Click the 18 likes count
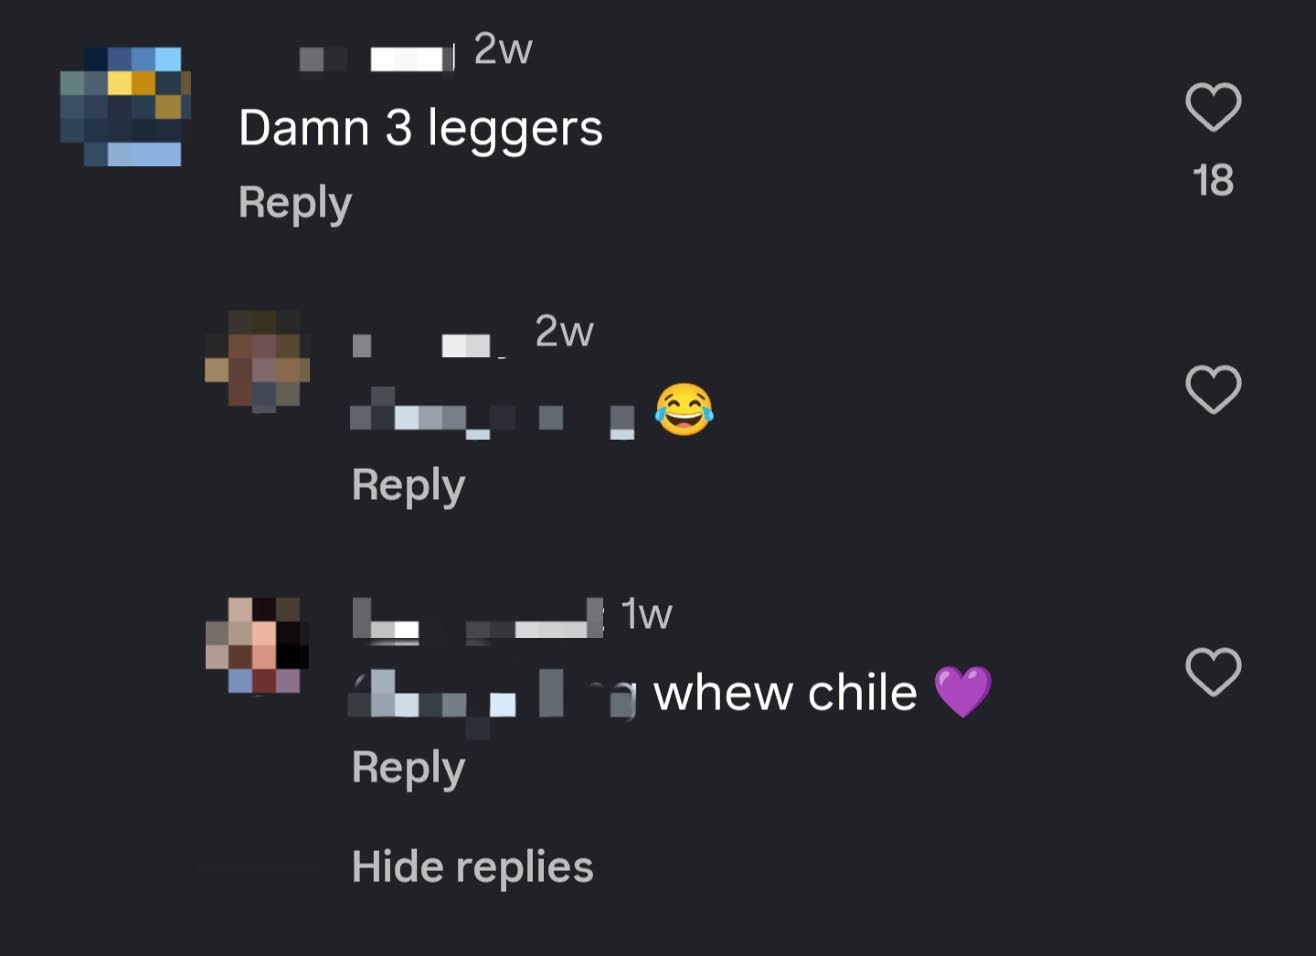Screen dimensions: 1316x956 [1213, 181]
